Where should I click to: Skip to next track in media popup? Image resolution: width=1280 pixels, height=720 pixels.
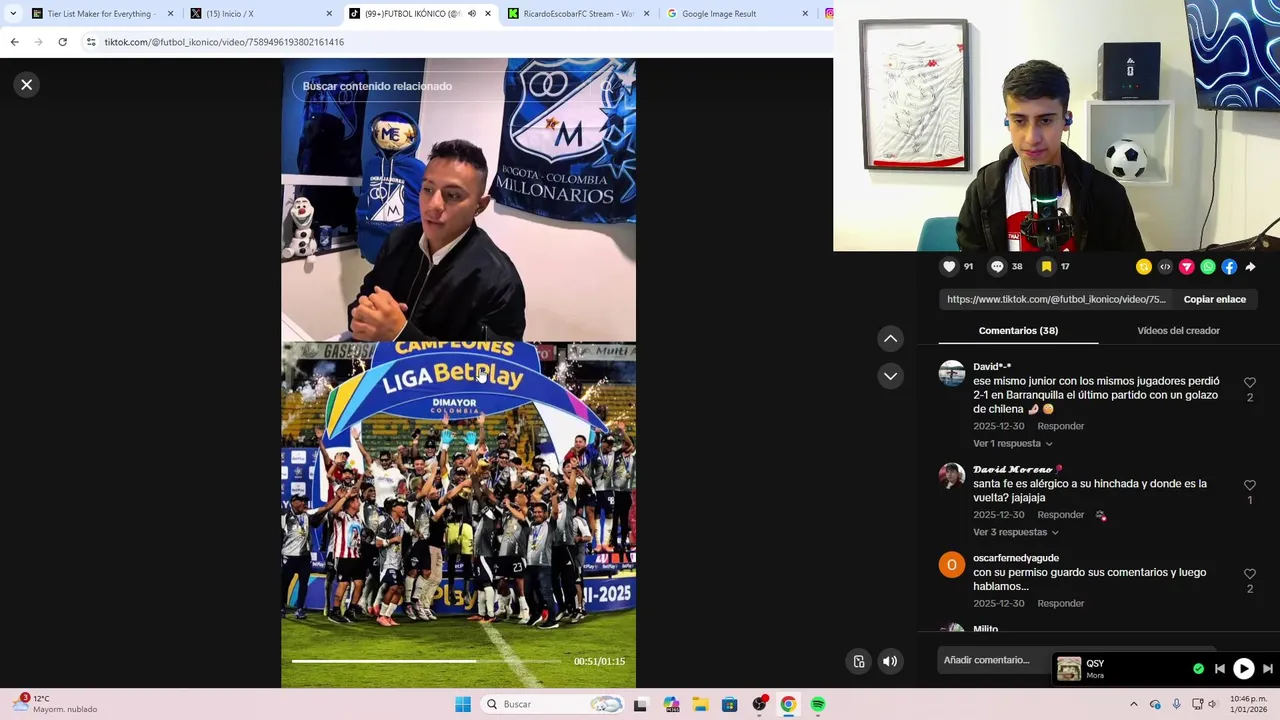1268,669
